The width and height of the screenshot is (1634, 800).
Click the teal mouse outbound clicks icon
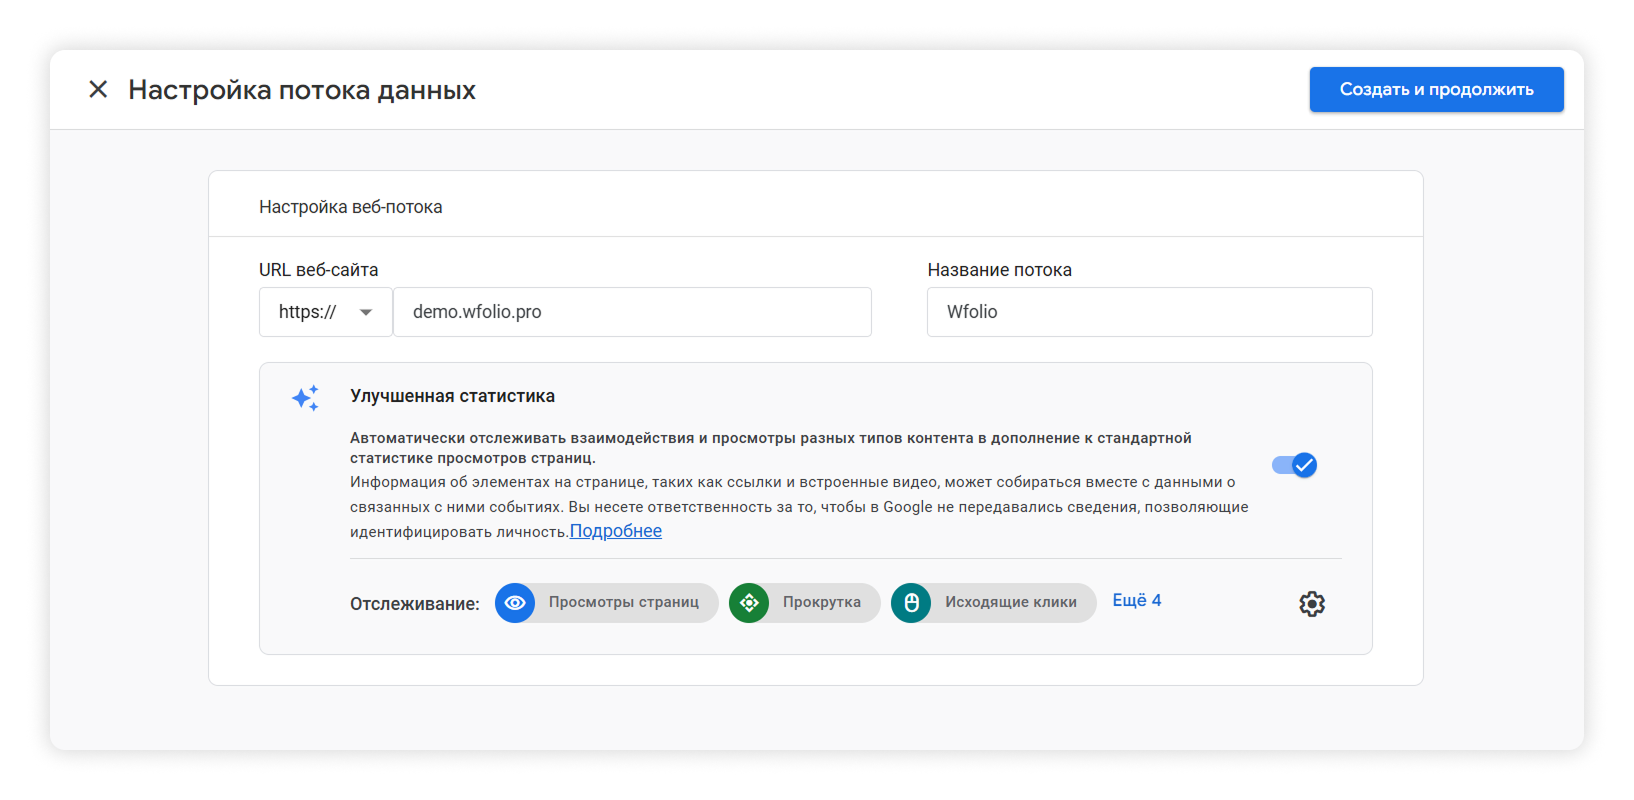(911, 603)
